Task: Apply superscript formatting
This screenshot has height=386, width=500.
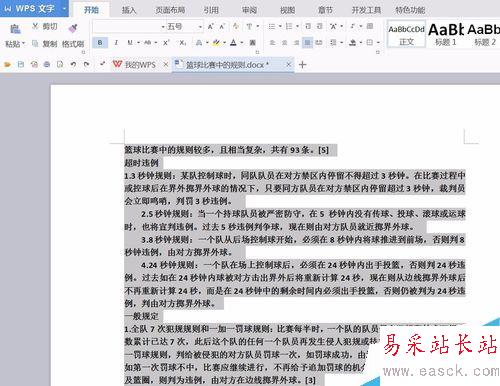Action: click(166, 43)
